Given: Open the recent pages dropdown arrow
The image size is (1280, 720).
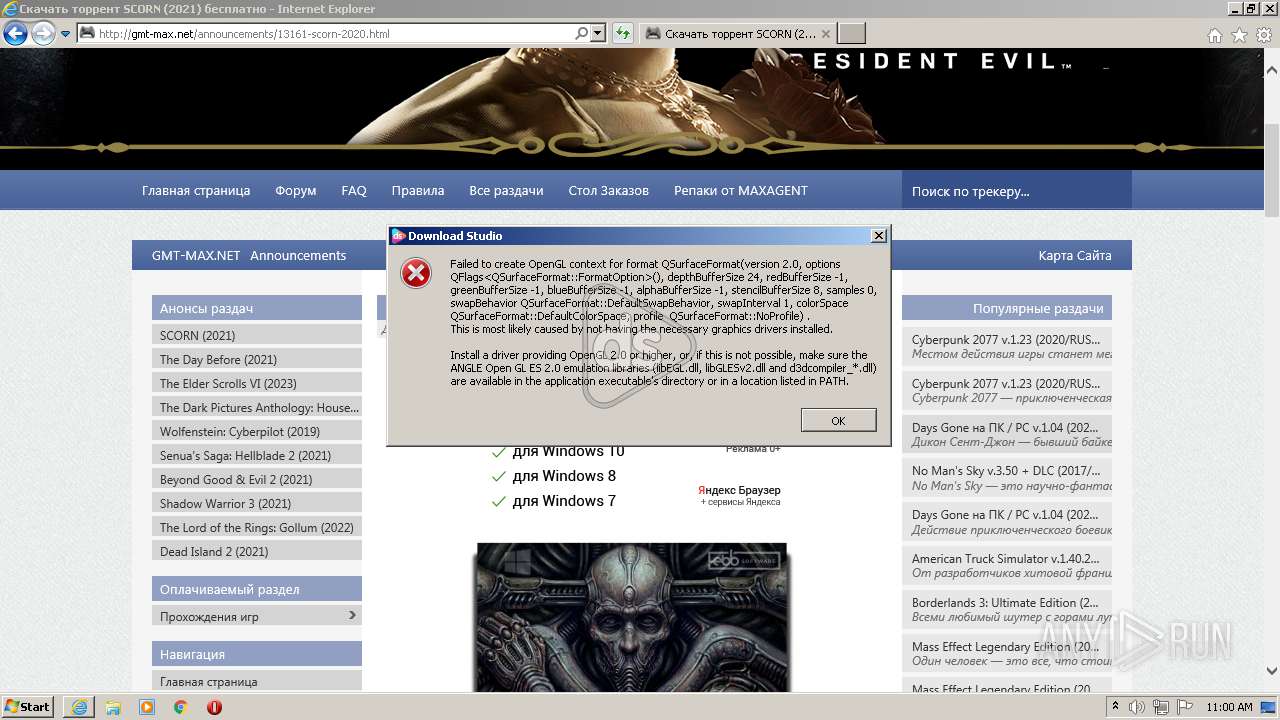Looking at the screenshot, I should [x=66, y=34].
